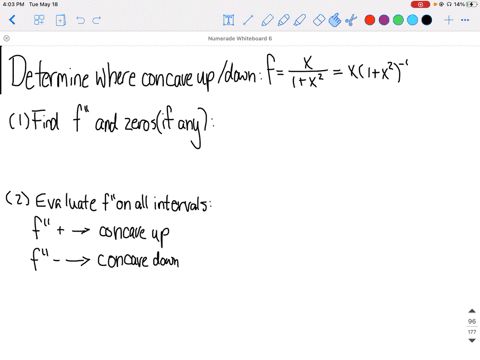480x360 pixels.
Task: Activate the hand finger-drawing tool
Action: click(335, 20)
